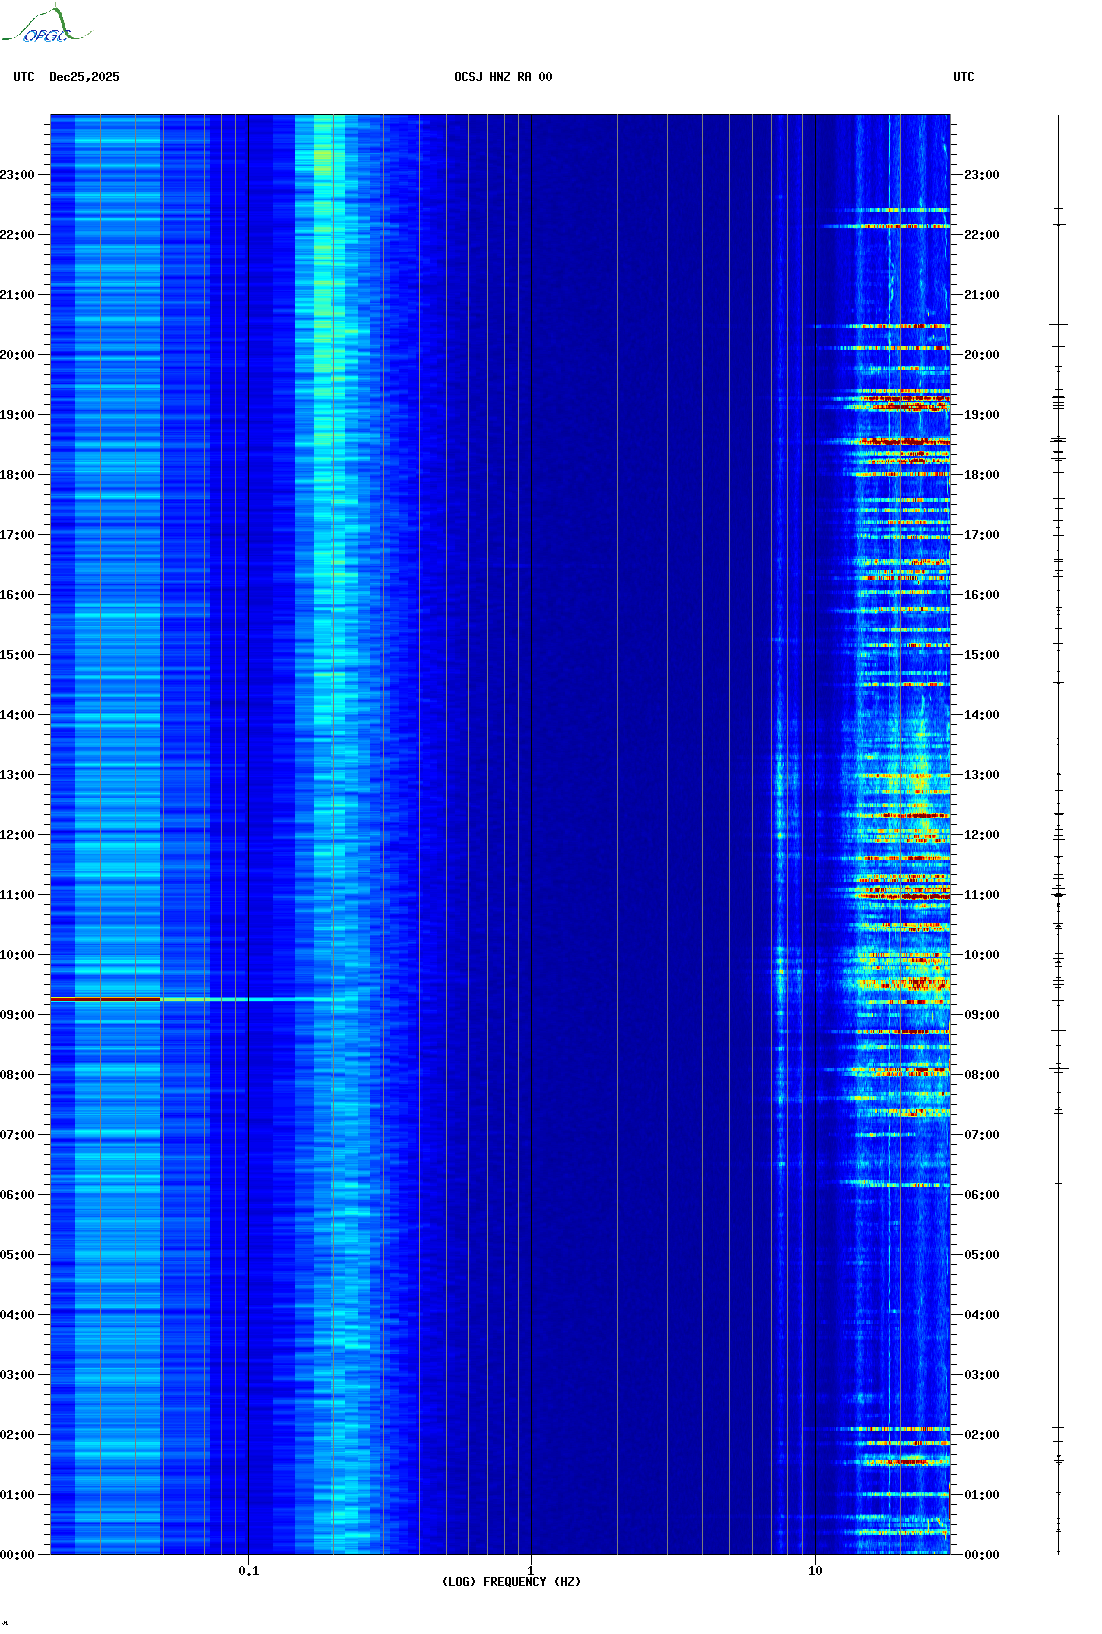This screenshot has height=1634, width=1102.
Task: Click the 02:00 label on left axis
Action: pos(17,1435)
